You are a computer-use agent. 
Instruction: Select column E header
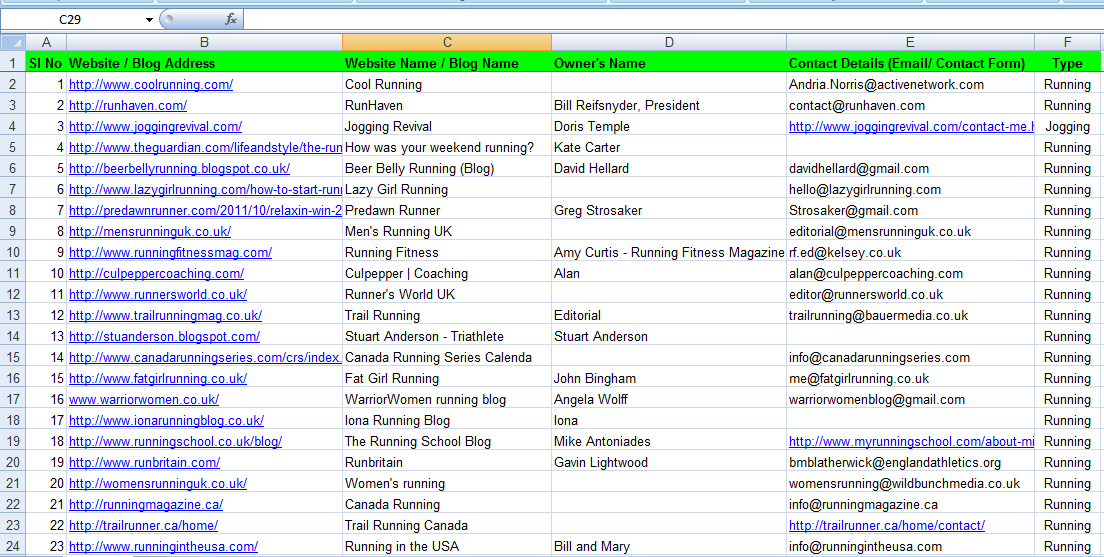click(x=910, y=42)
